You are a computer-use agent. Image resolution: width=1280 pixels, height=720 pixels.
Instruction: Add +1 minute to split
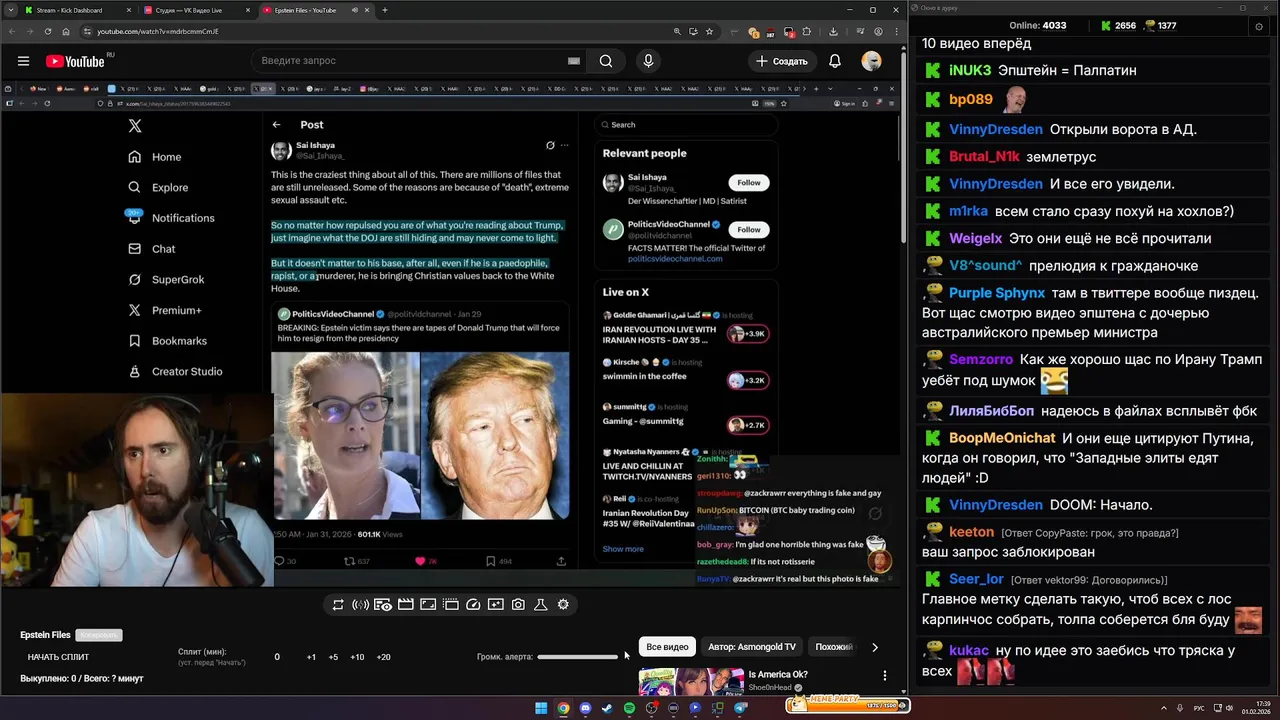[311, 657]
